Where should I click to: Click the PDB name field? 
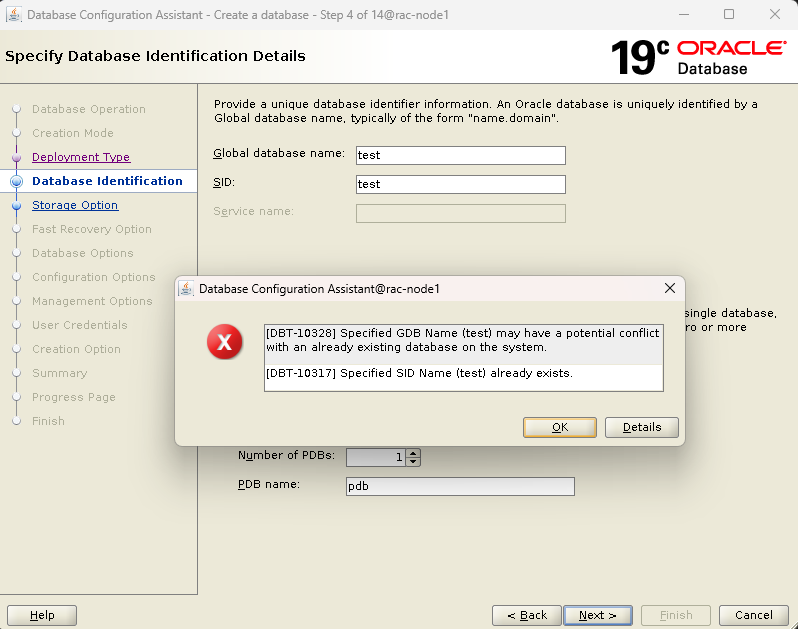460,486
